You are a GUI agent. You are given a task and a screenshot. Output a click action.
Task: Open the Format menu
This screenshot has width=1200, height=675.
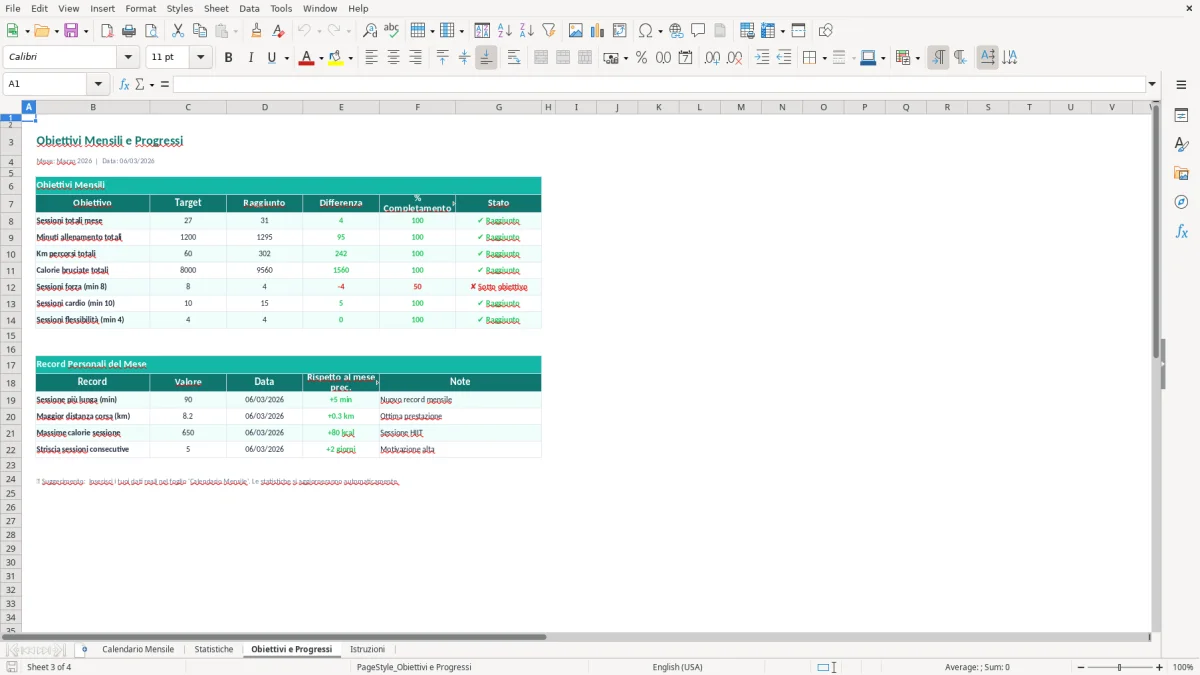[x=140, y=8]
